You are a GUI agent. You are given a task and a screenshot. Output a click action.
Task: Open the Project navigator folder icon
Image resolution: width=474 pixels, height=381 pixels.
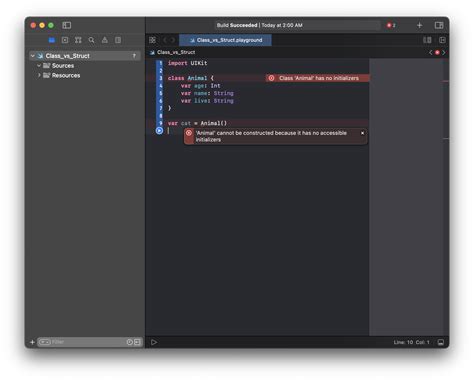(52, 40)
